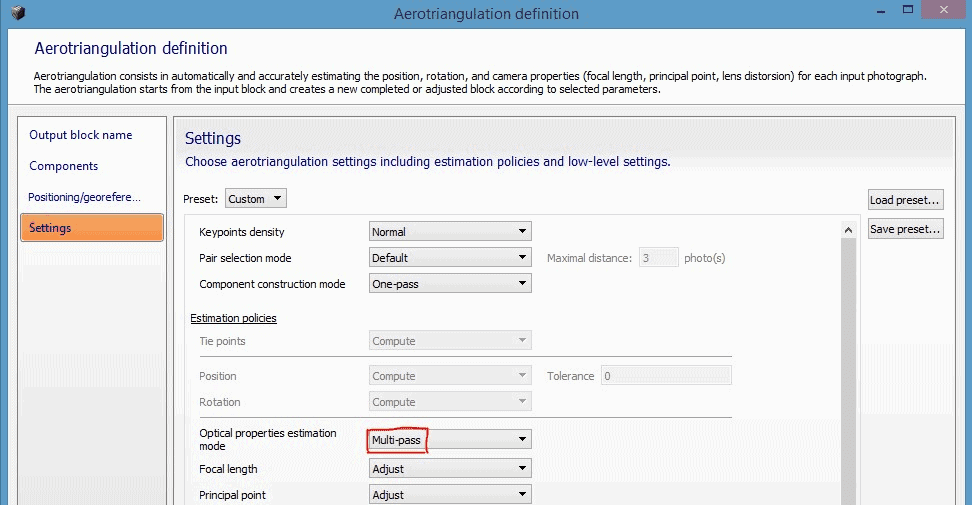This screenshot has height=505, width=972.
Task: Switch to the Positioning/georeferencing page
Action: (x=85, y=197)
